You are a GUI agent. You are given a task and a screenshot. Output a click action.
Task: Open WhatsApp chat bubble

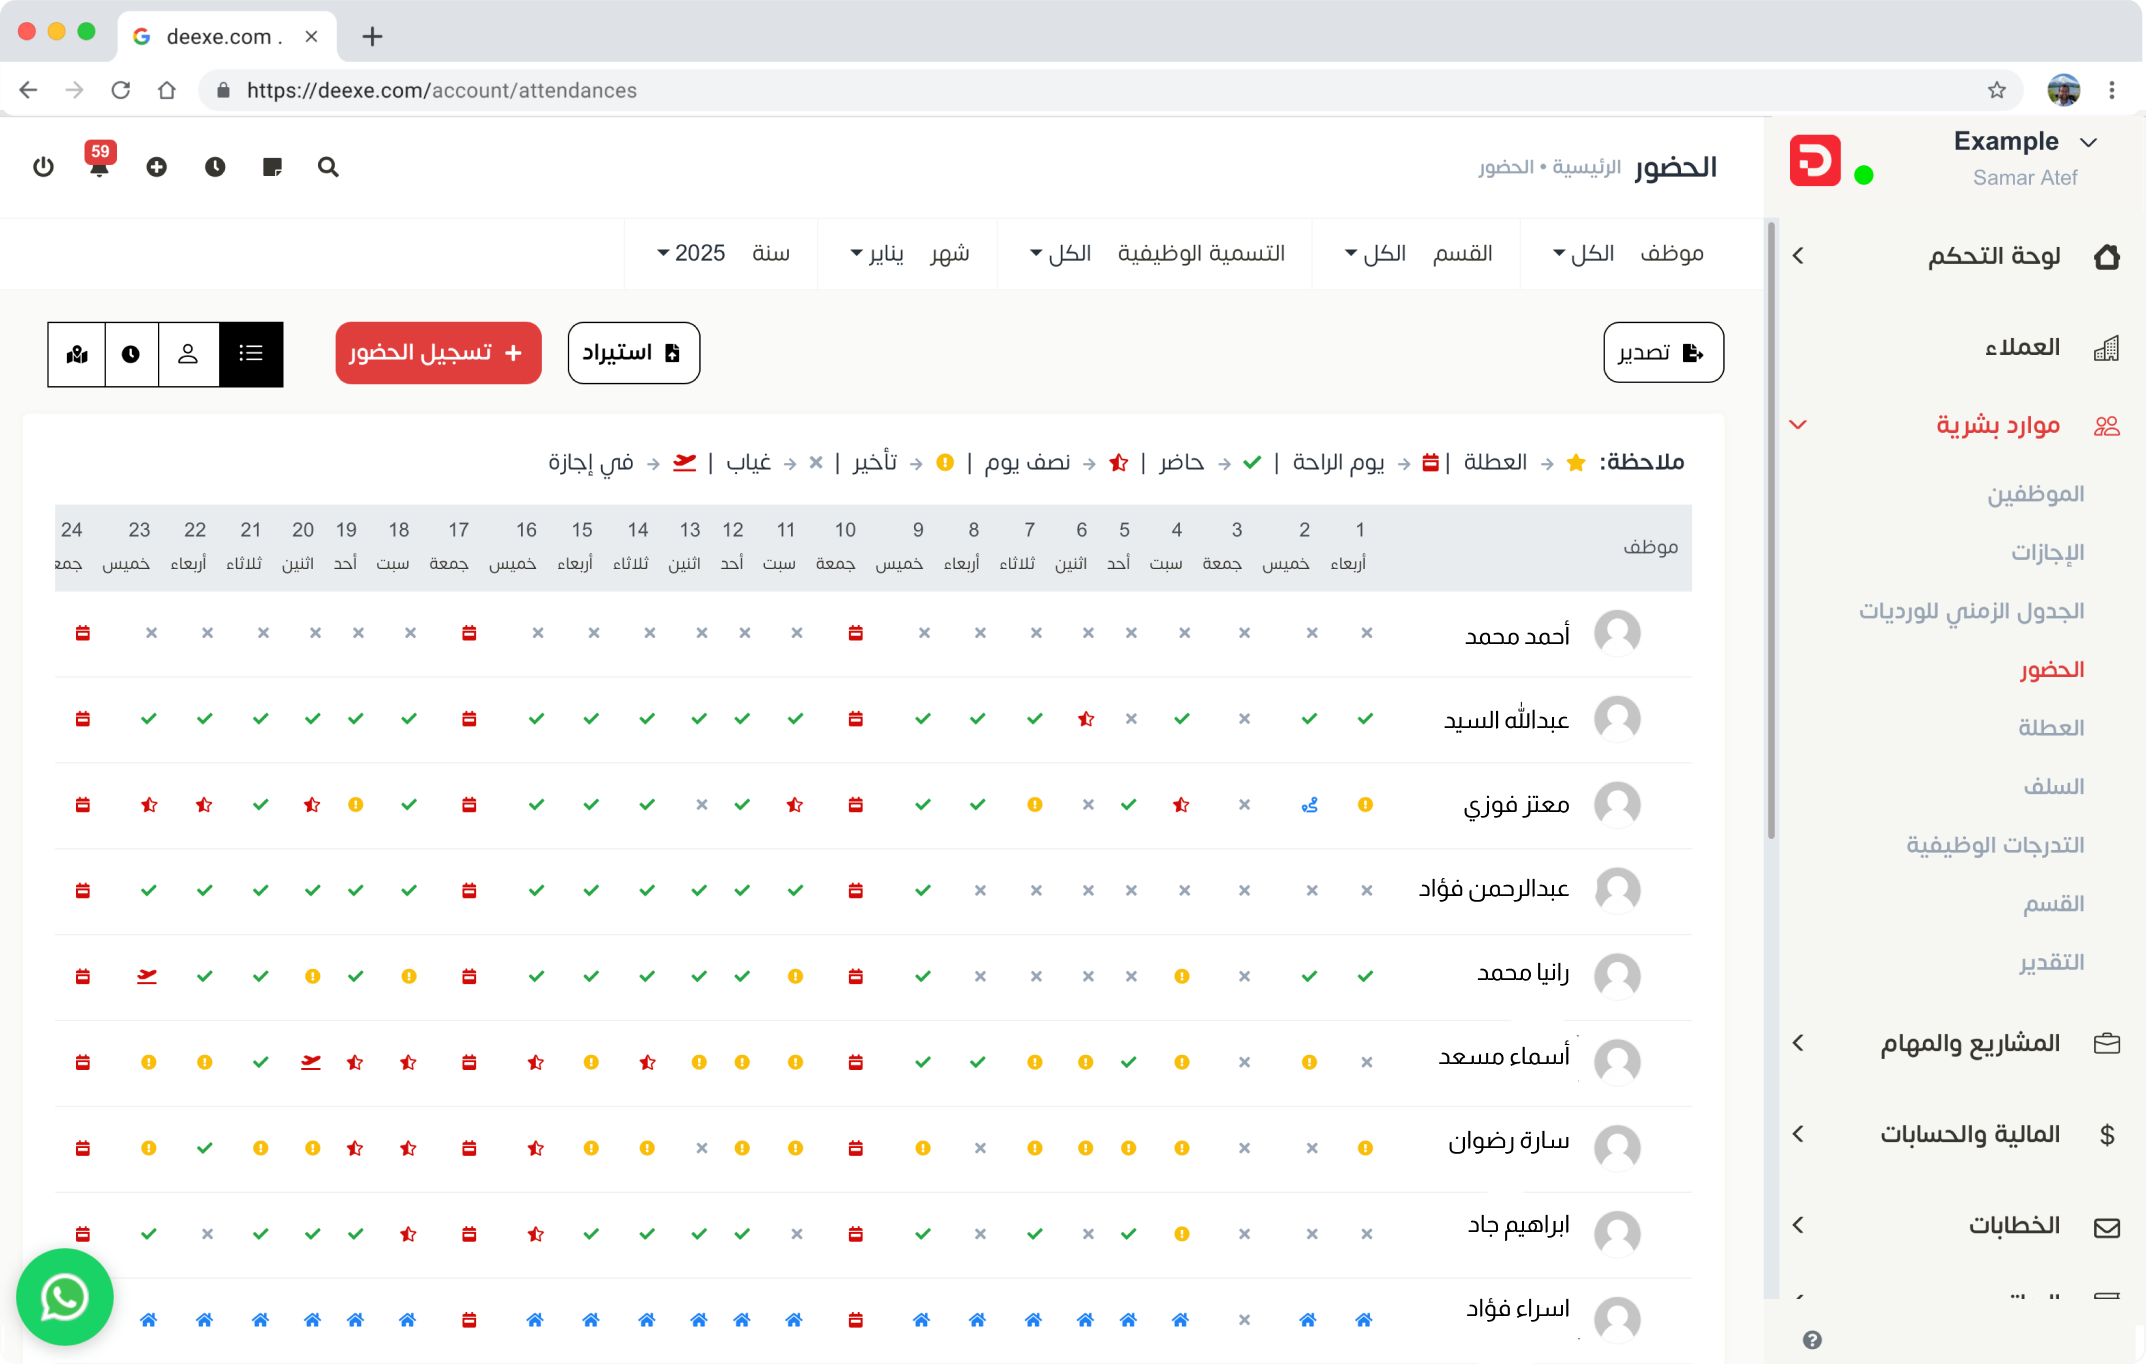point(65,1297)
